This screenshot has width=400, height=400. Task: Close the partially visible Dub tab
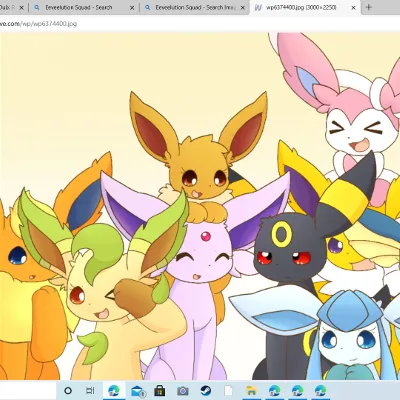point(21,8)
